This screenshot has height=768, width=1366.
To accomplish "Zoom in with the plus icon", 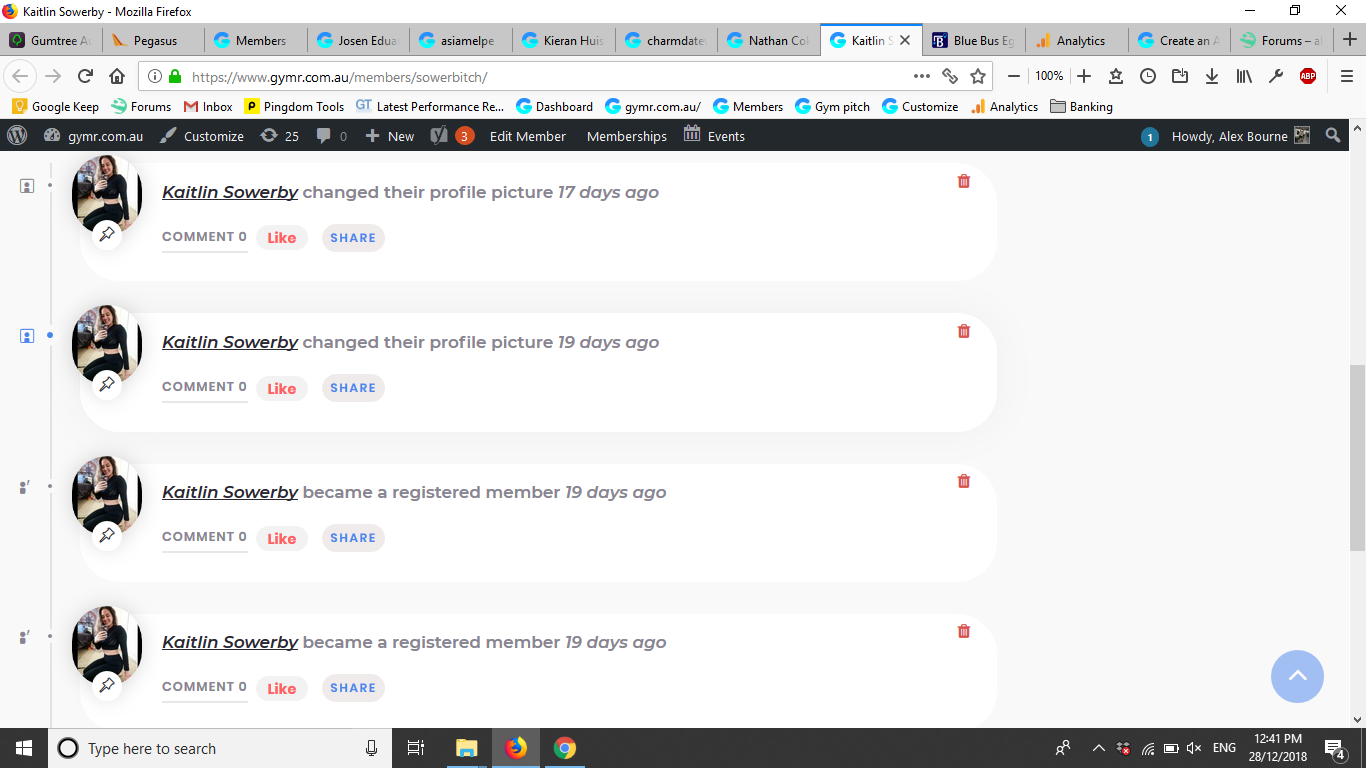I will (1084, 76).
